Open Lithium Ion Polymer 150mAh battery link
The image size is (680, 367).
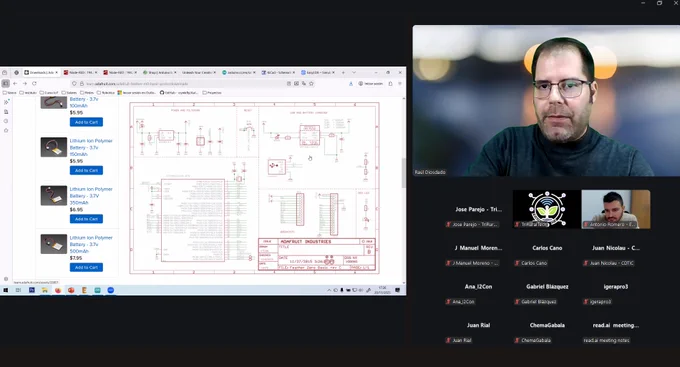[x=91, y=147]
